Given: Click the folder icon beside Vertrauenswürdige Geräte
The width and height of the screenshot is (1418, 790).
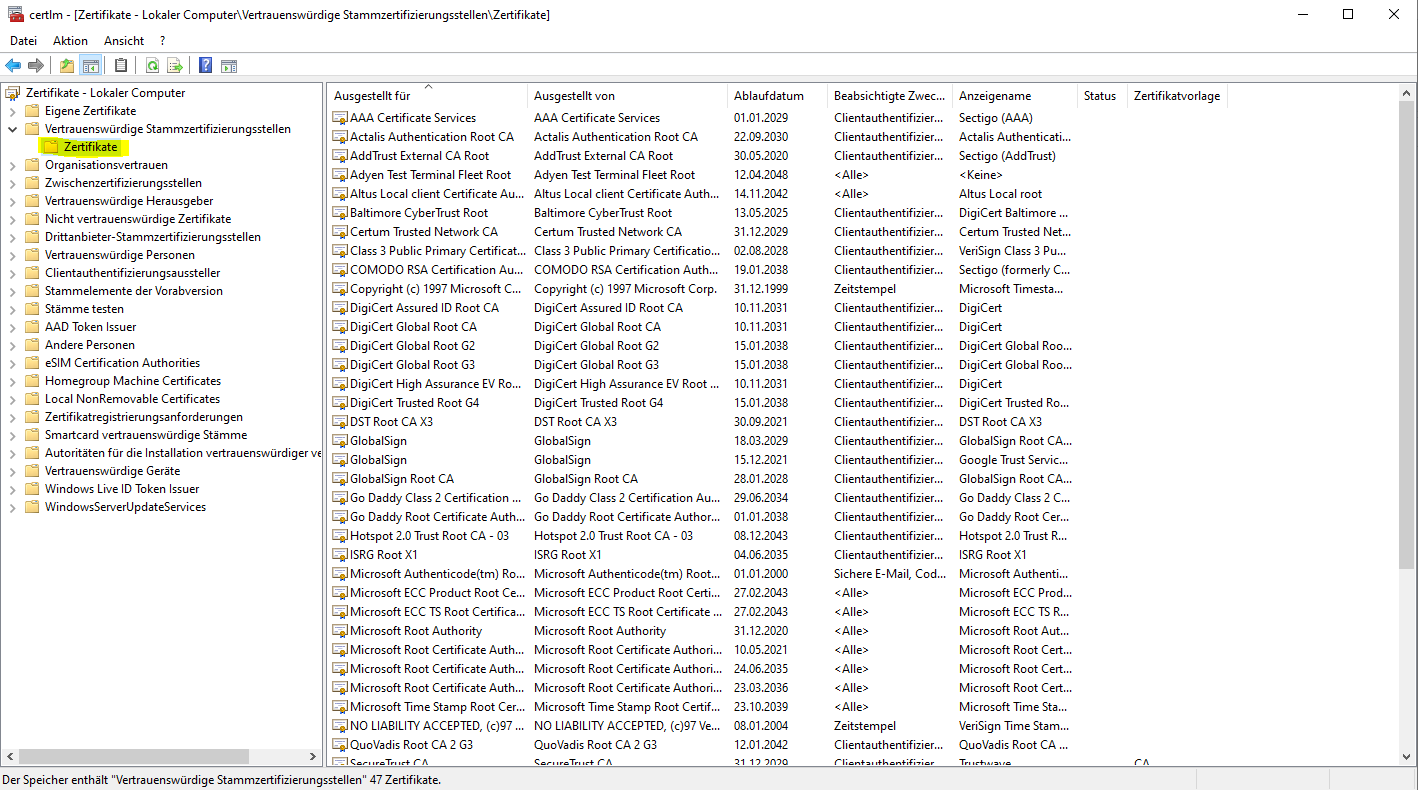Looking at the screenshot, I should [x=32, y=471].
